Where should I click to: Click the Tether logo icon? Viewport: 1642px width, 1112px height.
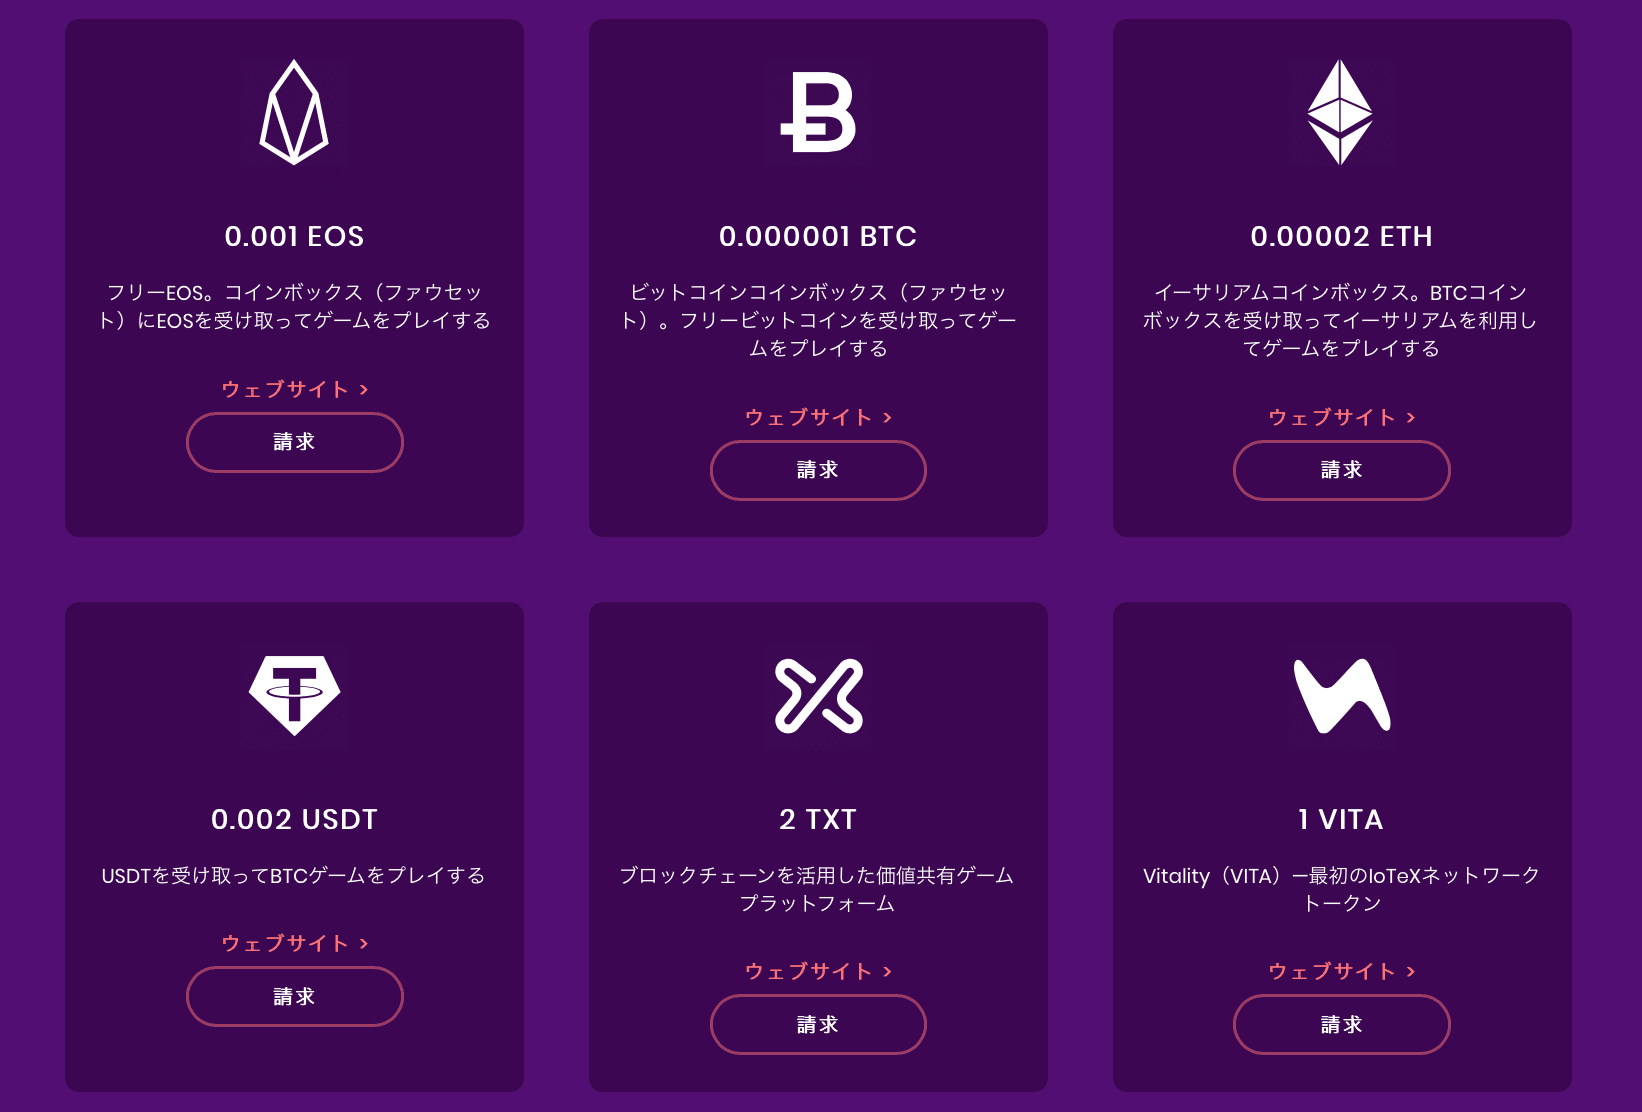[294, 697]
